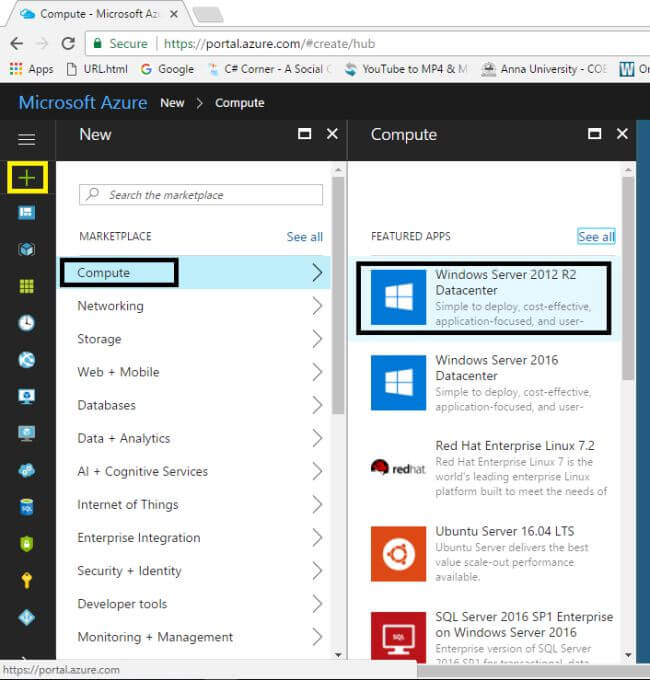Screen dimensions: 650x680
Task: Click the browser back arrow
Action: click(16, 43)
